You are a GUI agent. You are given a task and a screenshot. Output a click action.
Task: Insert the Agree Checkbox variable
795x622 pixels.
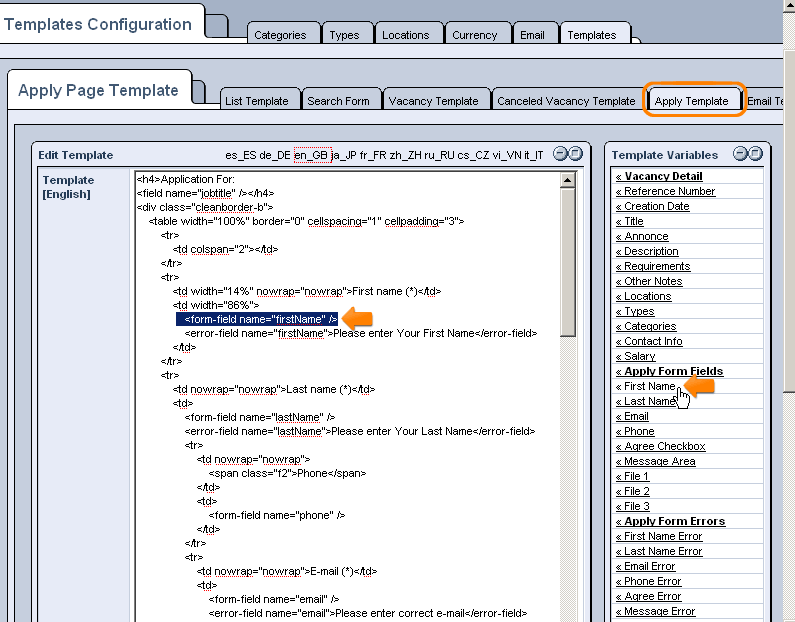pyautogui.click(x=661, y=446)
